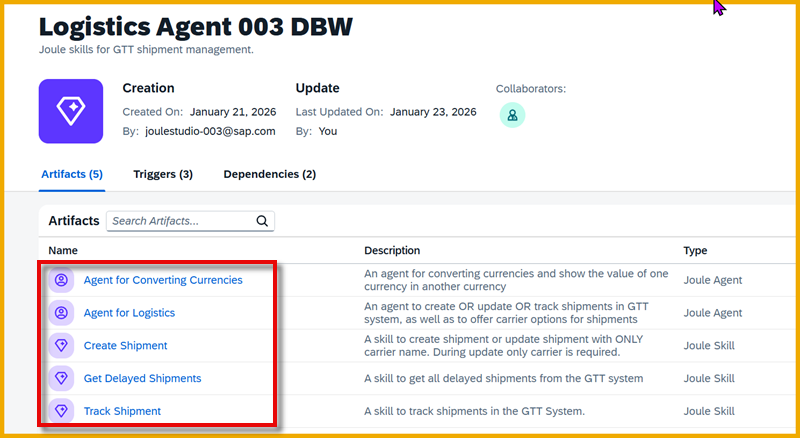This screenshot has height=438, width=800.
Task: Click the skill icon beside Create Shipment
Action: [x=61, y=346]
